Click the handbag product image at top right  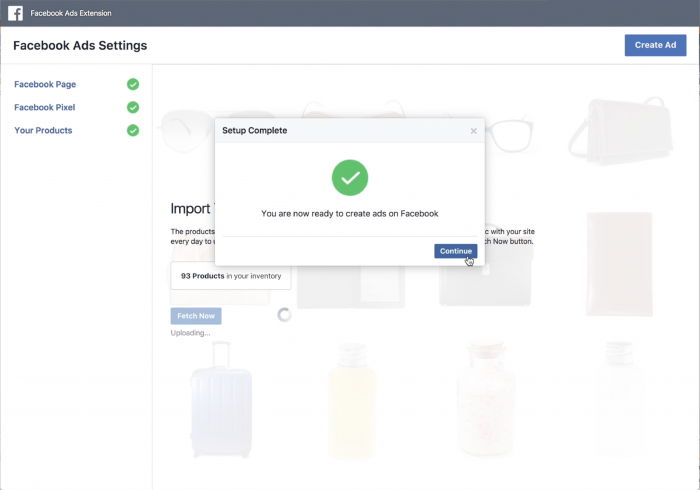coord(621,130)
